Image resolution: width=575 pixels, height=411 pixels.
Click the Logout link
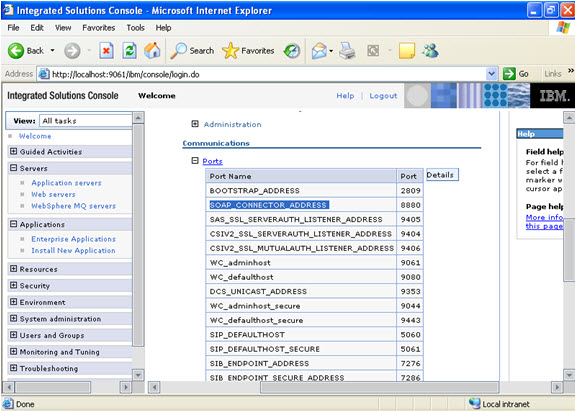click(x=383, y=96)
